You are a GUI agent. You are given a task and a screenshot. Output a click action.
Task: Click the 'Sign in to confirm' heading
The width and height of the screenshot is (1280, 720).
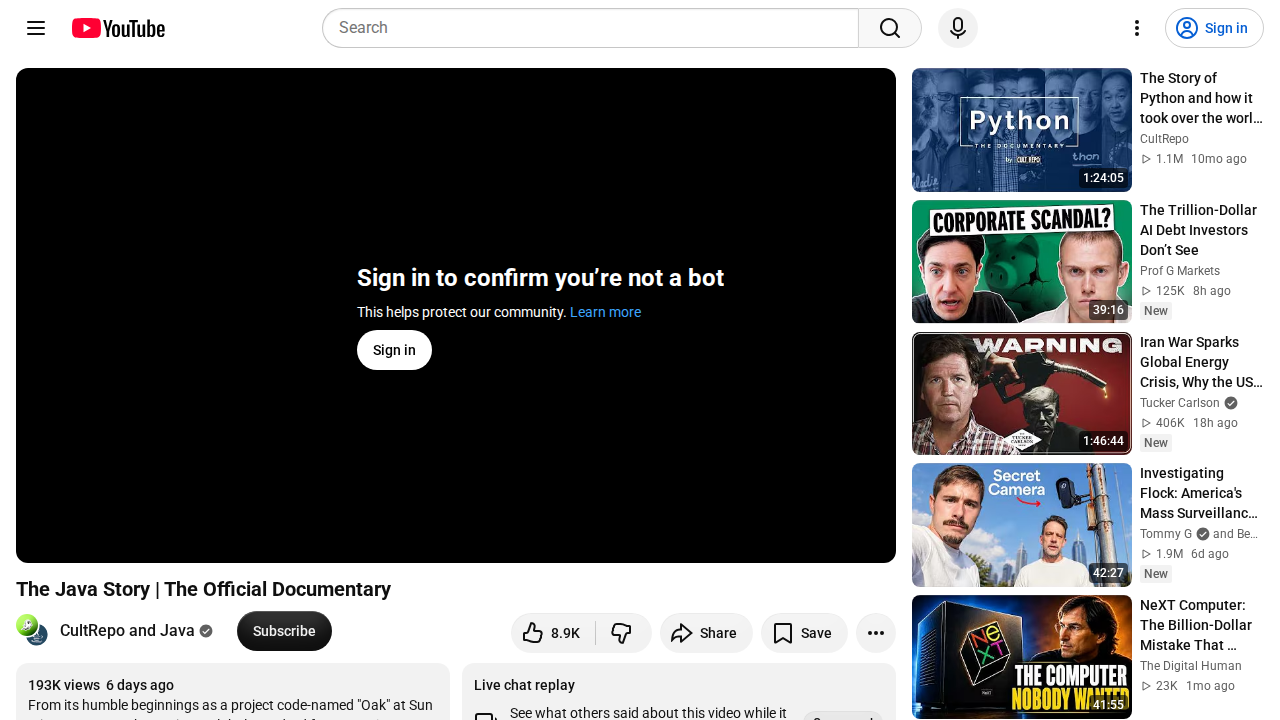point(540,278)
